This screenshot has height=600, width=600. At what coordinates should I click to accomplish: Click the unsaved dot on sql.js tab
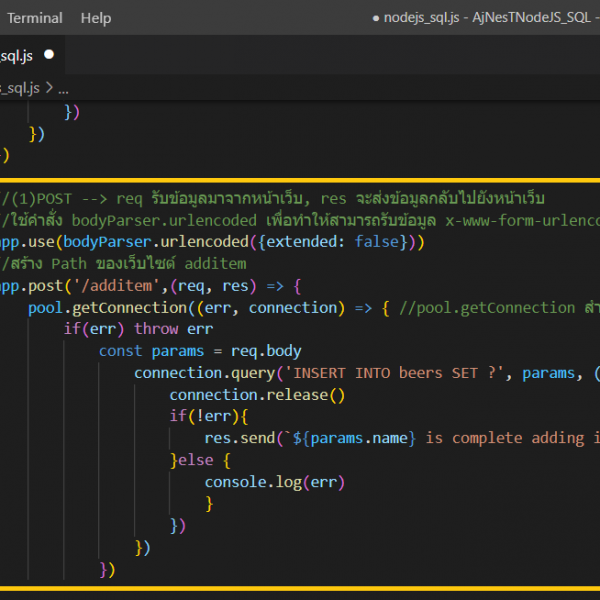(x=49, y=56)
